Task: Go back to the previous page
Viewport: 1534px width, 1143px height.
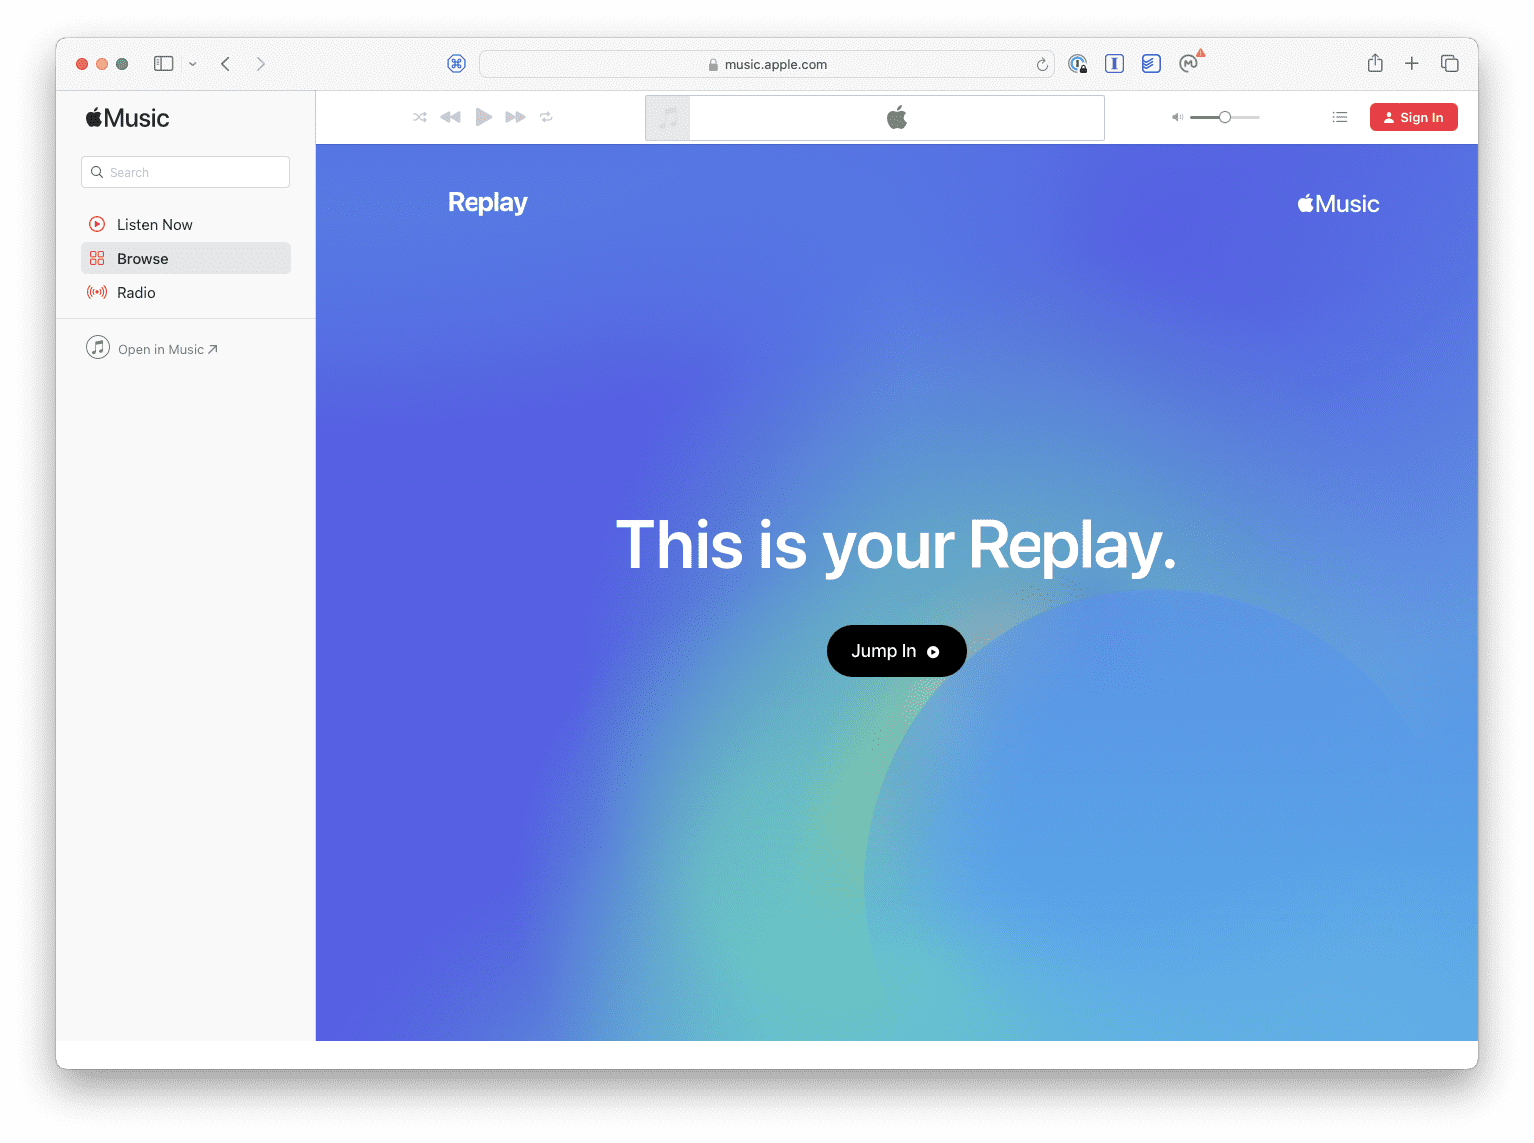Action: coord(225,63)
